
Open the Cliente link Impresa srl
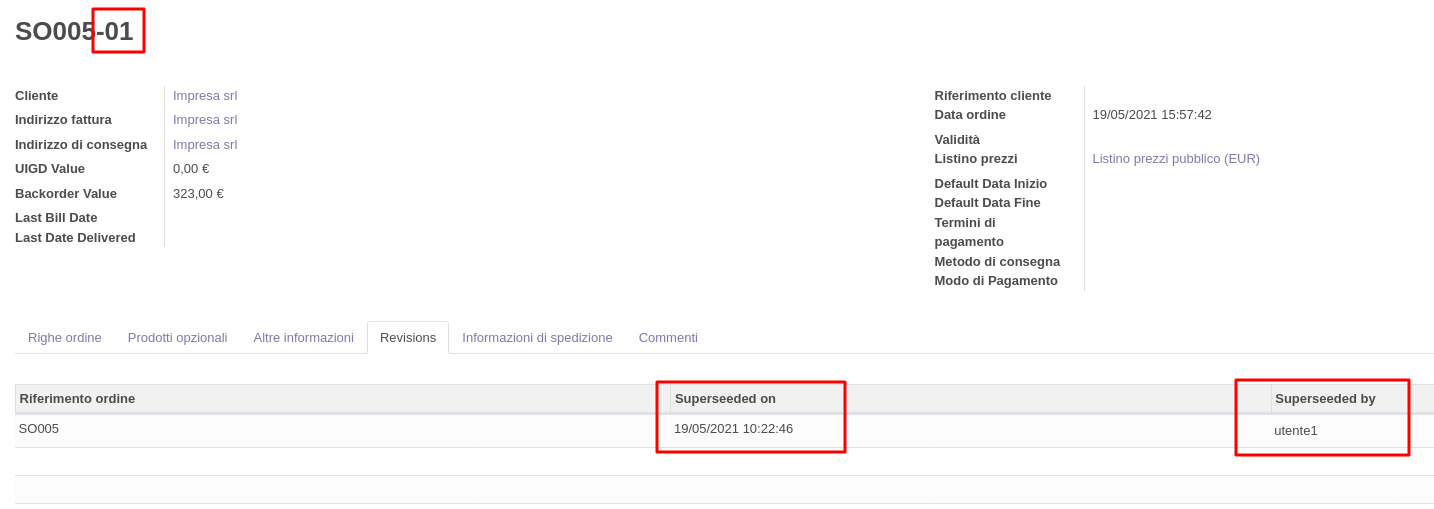click(205, 96)
